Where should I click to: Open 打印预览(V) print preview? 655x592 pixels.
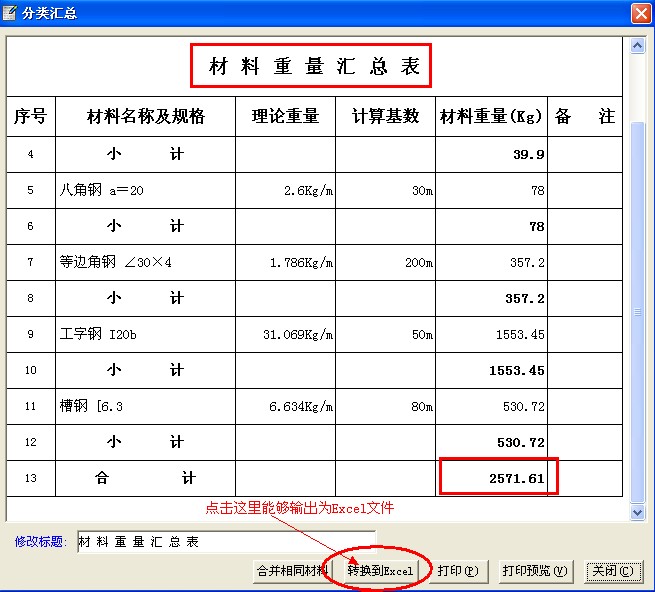[x=535, y=571]
